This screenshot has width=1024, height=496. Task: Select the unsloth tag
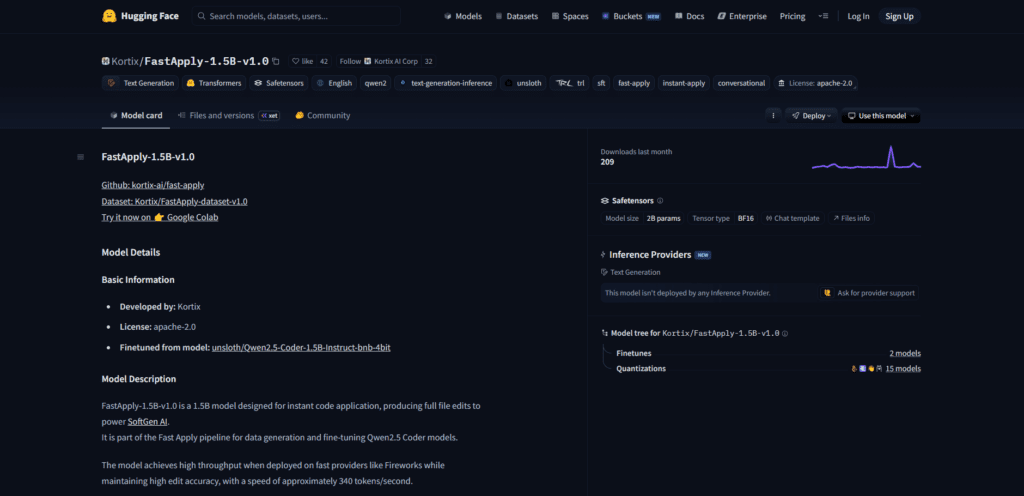click(x=524, y=83)
